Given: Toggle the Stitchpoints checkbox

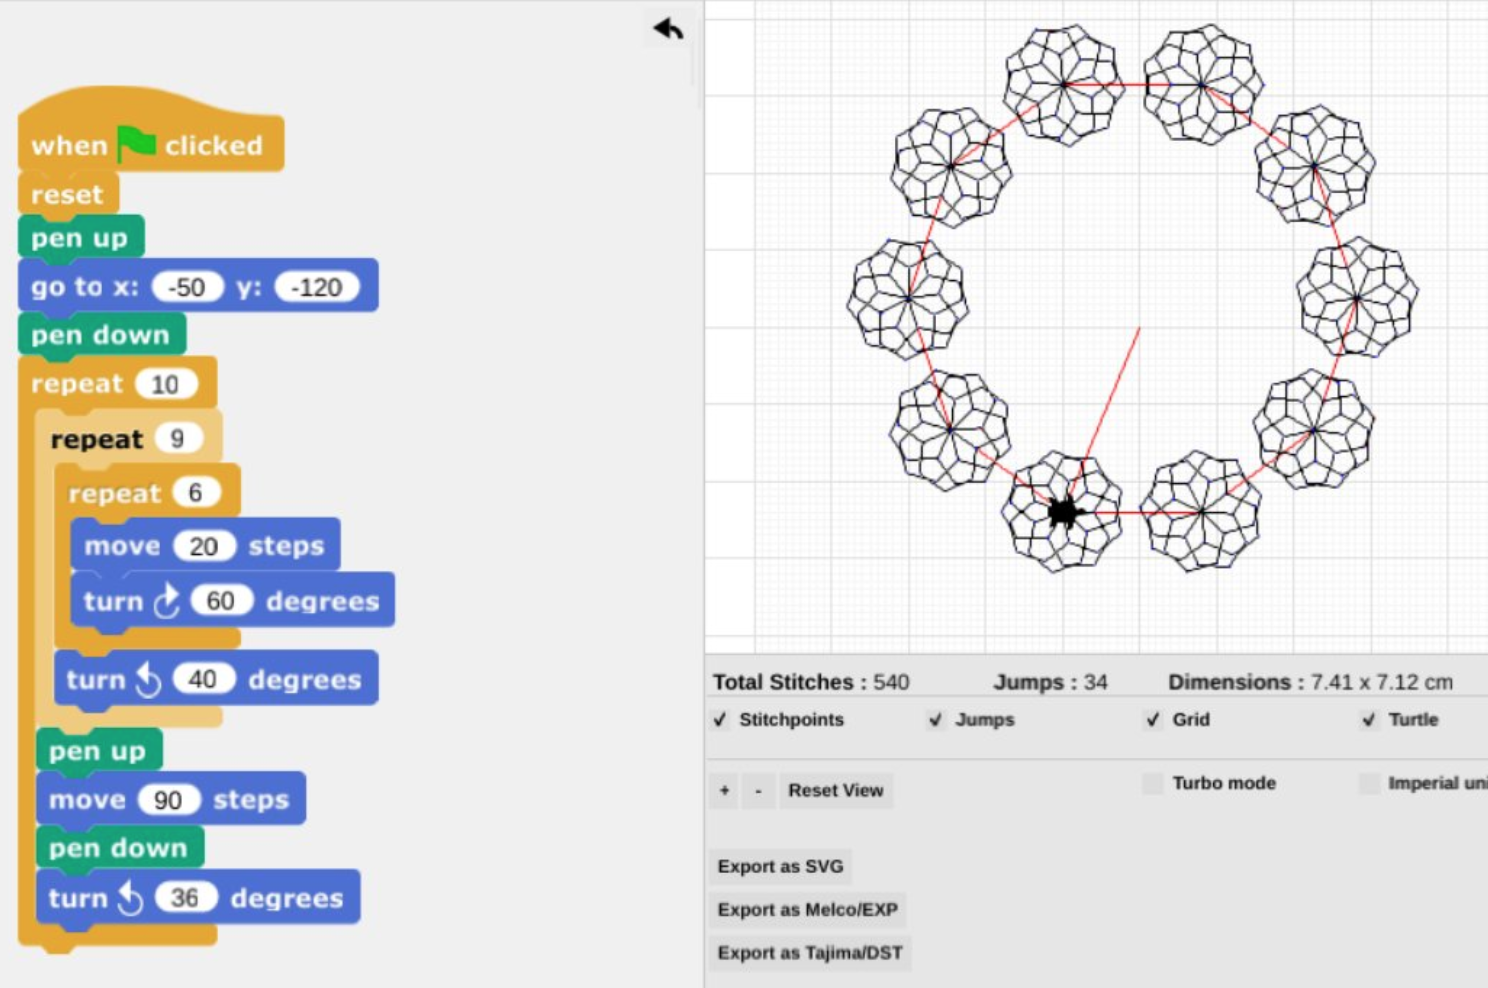Looking at the screenshot, I should (x=720, y=719).
